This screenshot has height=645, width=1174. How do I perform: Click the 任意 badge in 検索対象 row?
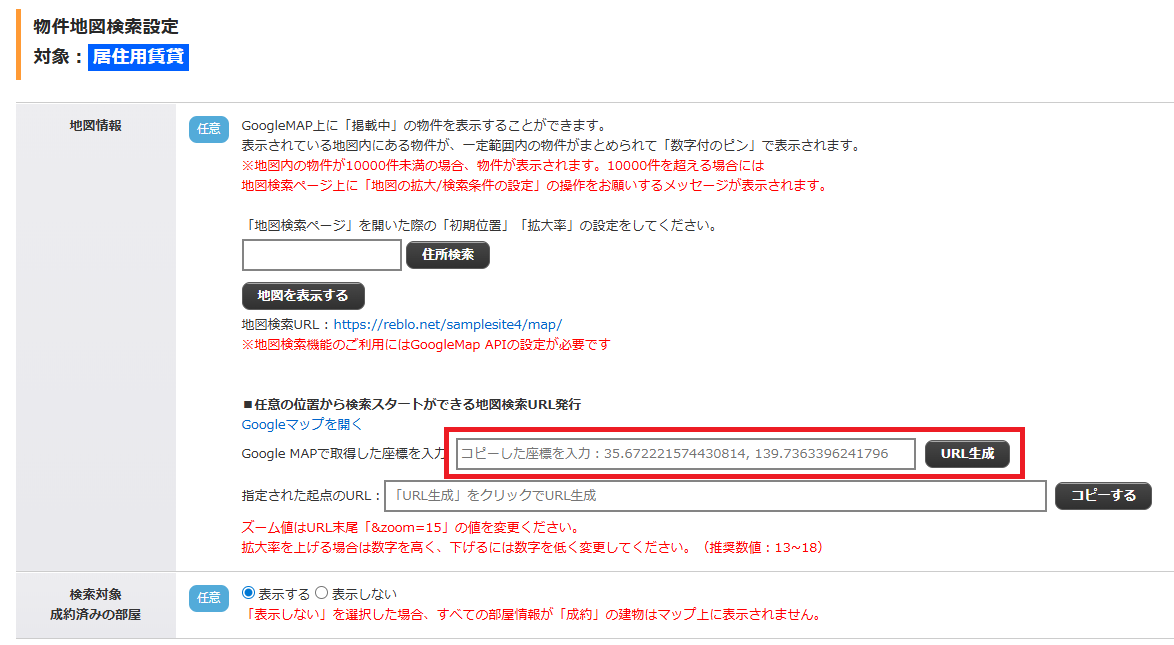(x=209, y=598)
